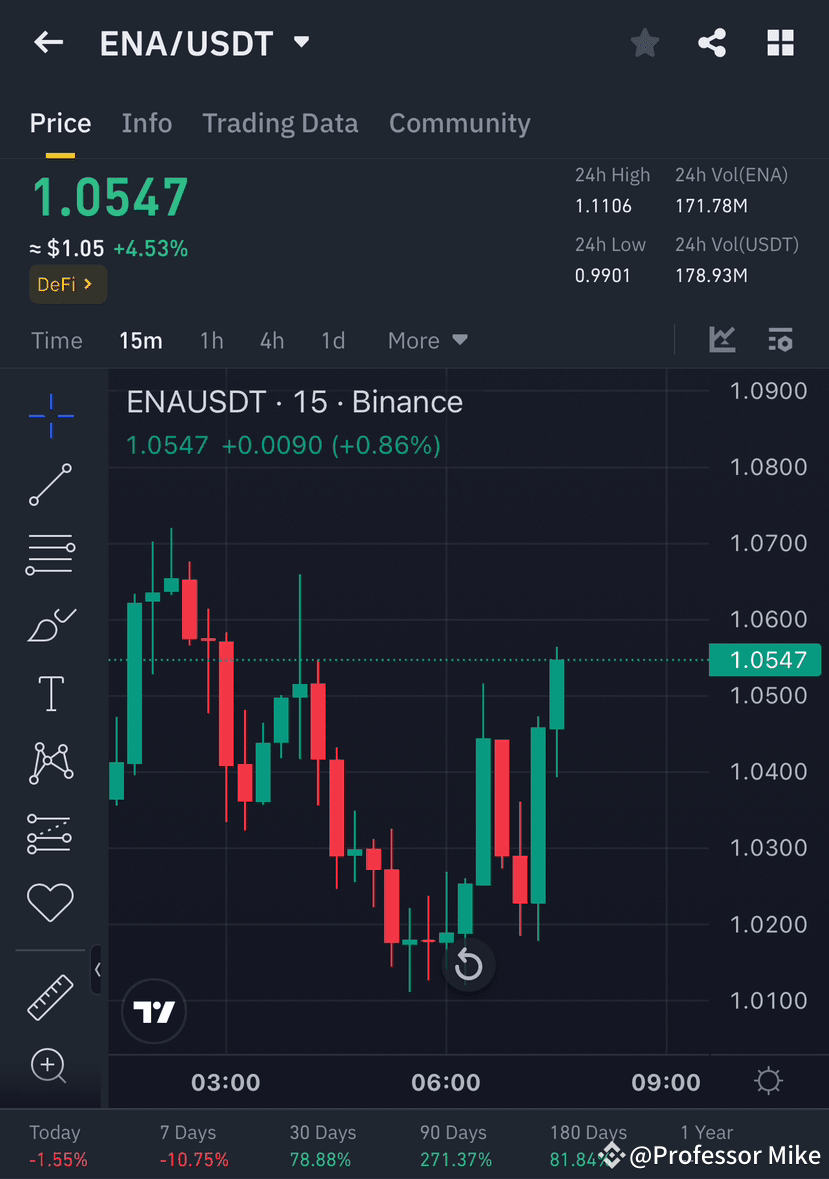Select the brush curve drawing tool
Image resolution: width=829 pixels, height=1179 pixels.
[49, 624]
